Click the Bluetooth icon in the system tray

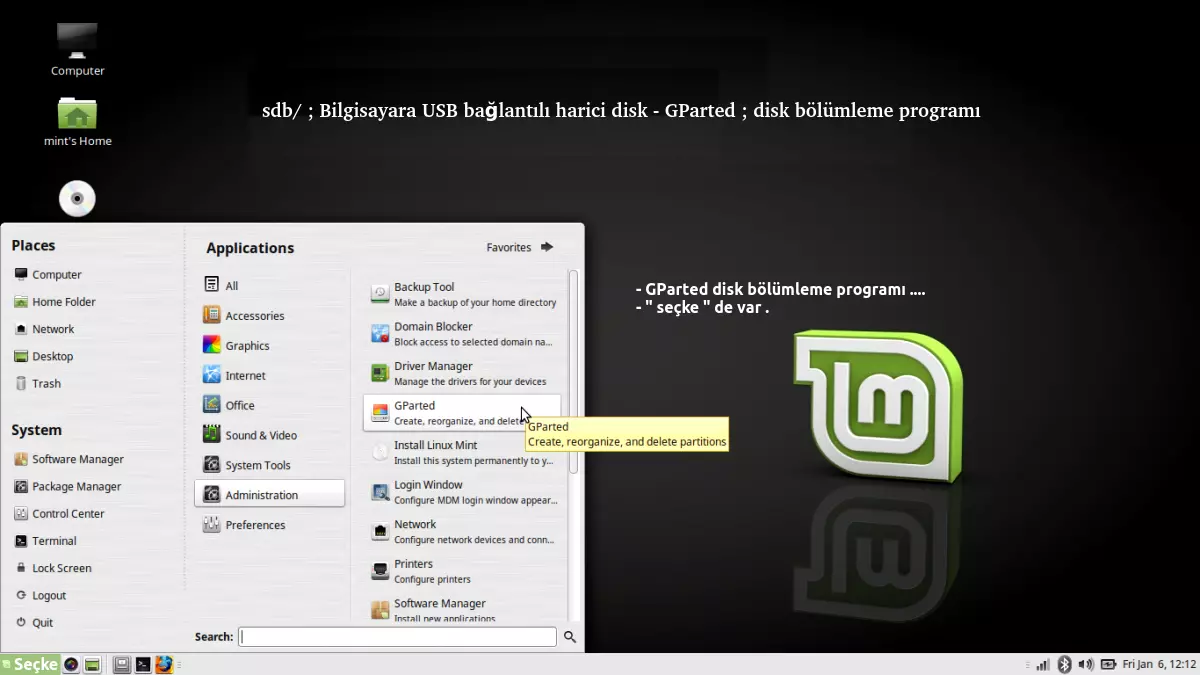[1064, 664]
